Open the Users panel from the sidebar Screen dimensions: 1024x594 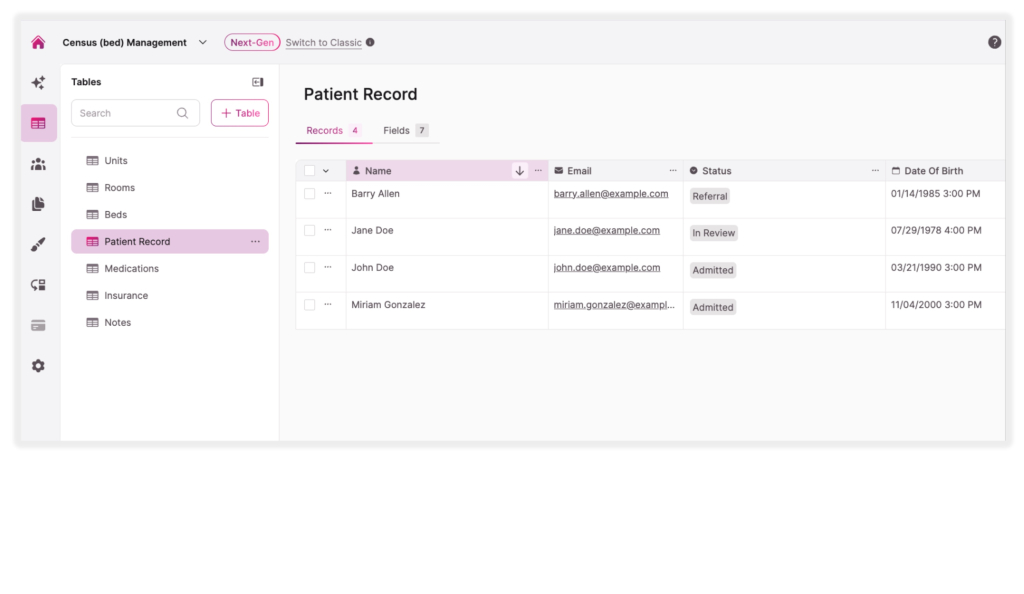pos(38,162)
